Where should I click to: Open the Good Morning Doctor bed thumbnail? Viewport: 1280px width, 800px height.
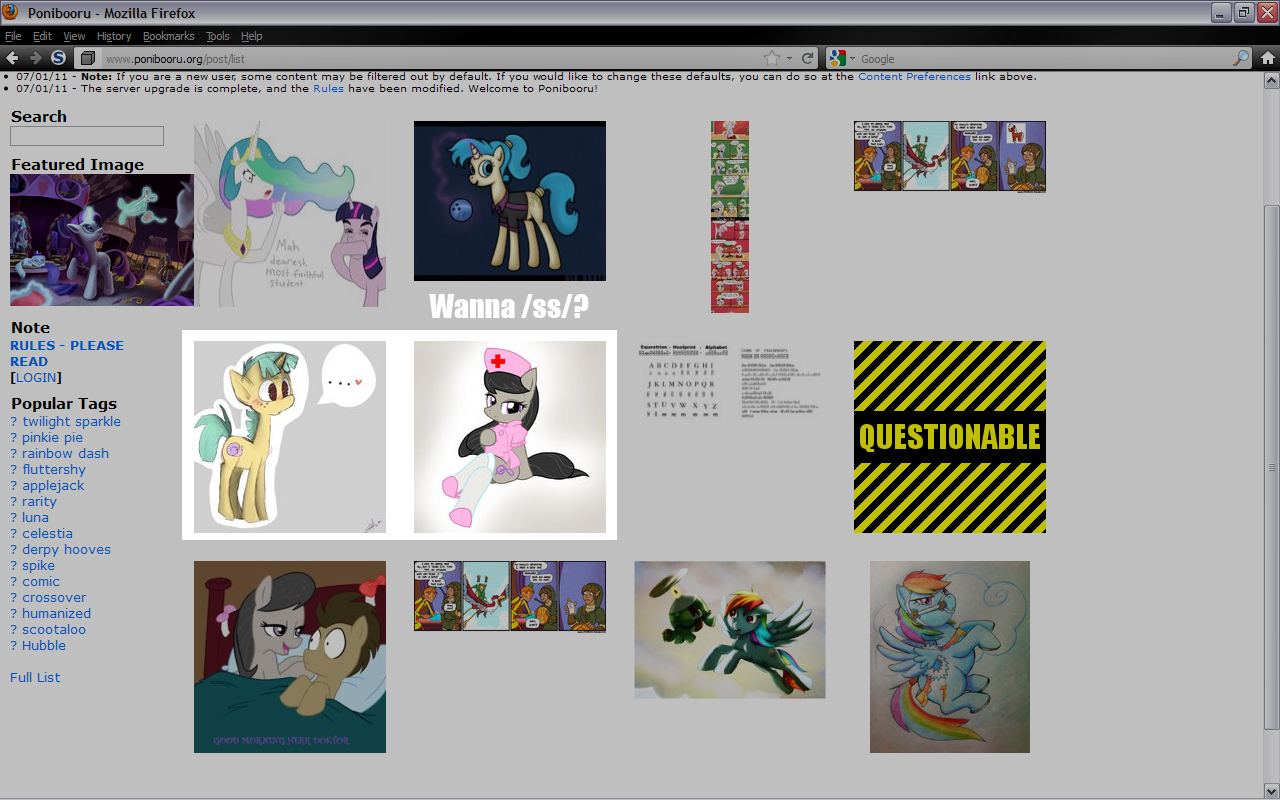click(x=290, y=657)
